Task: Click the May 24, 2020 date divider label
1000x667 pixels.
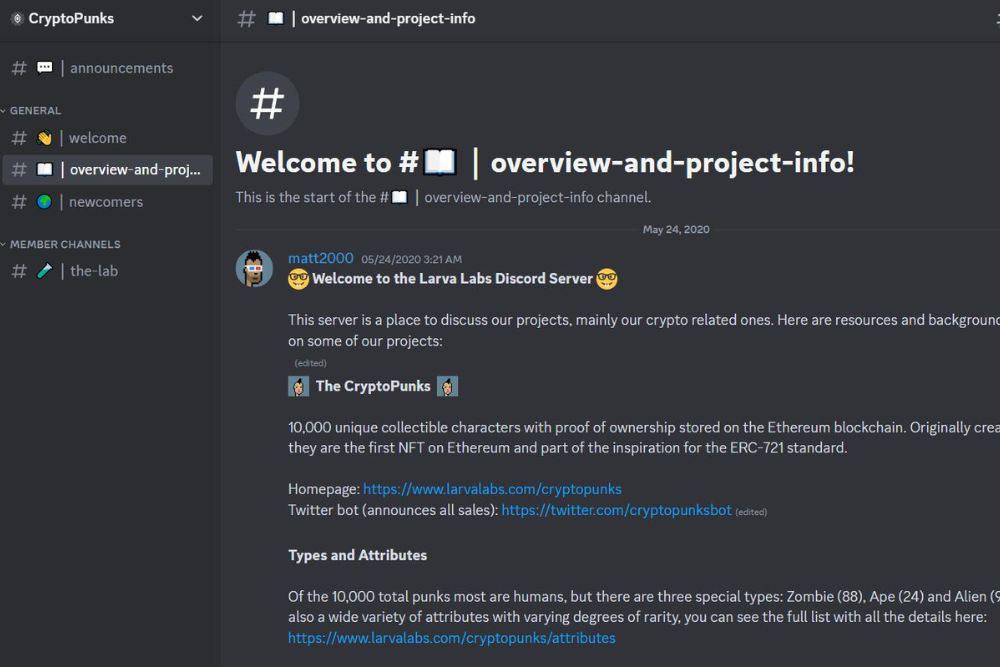Action: coord(676,230)
